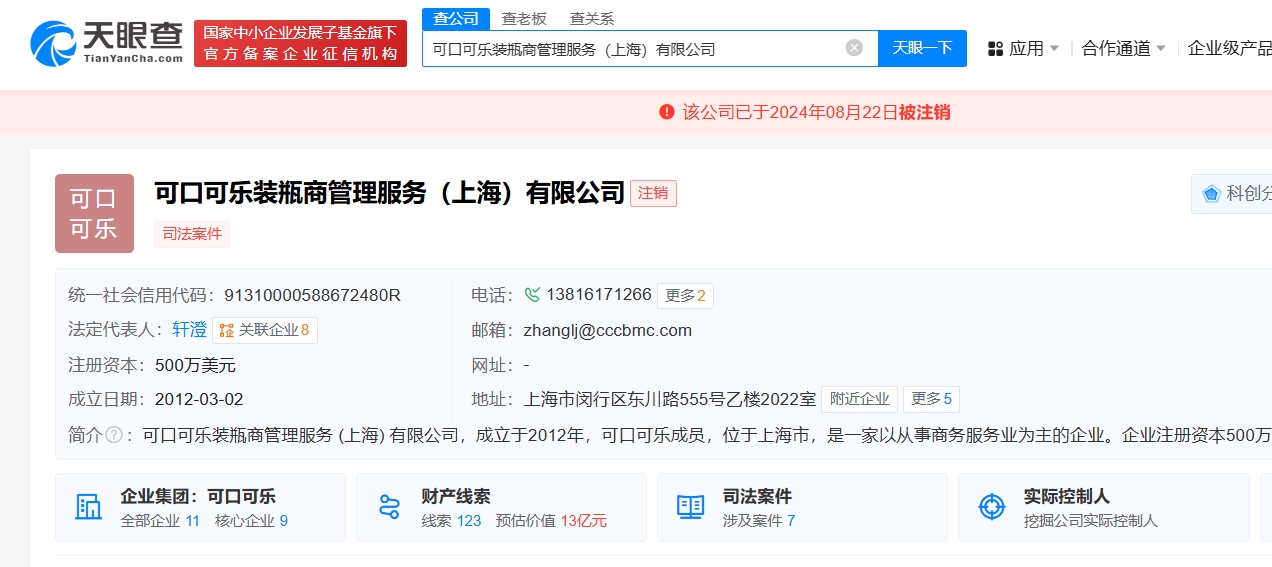Click the 天眼一下 search button
This screenshot has width=1272, height=567.
pos(922,48)
